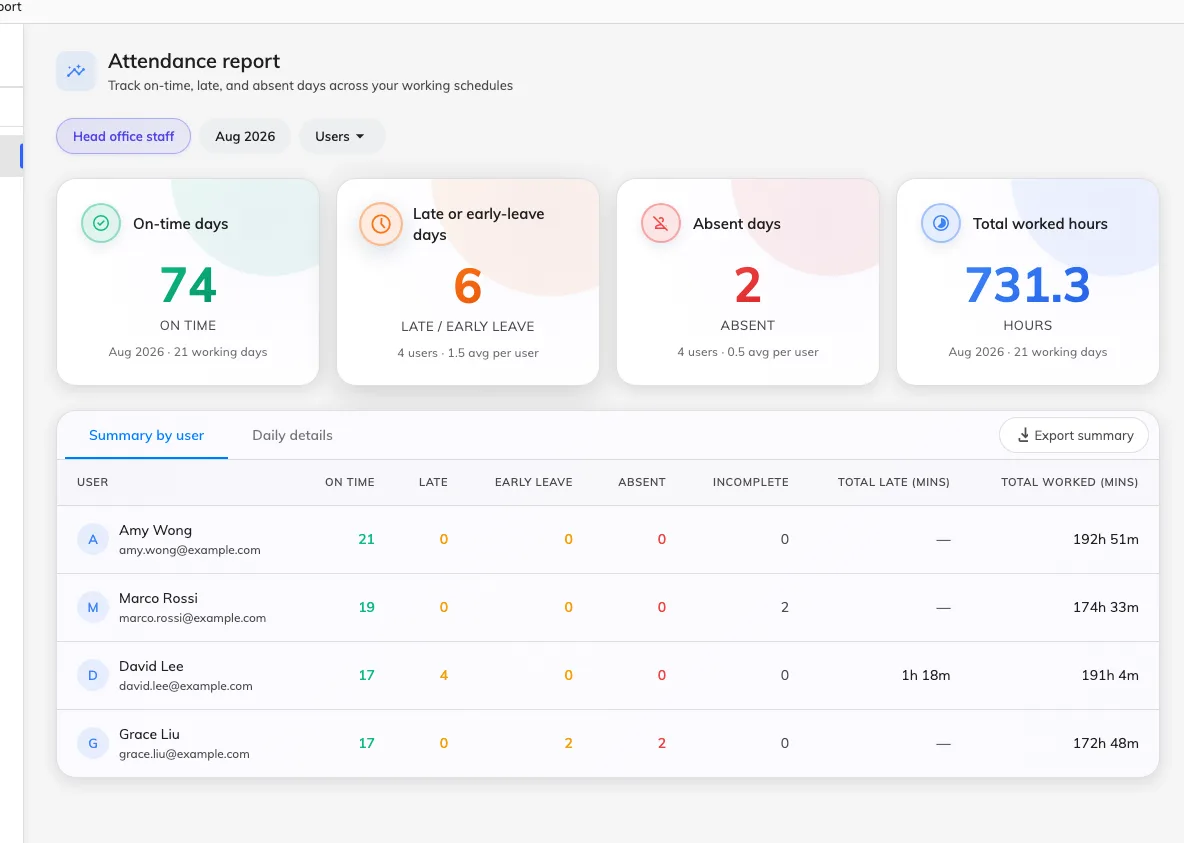Click Grace Liu's absent count 2
1184x843 pixels.
[x=661, y=743]
